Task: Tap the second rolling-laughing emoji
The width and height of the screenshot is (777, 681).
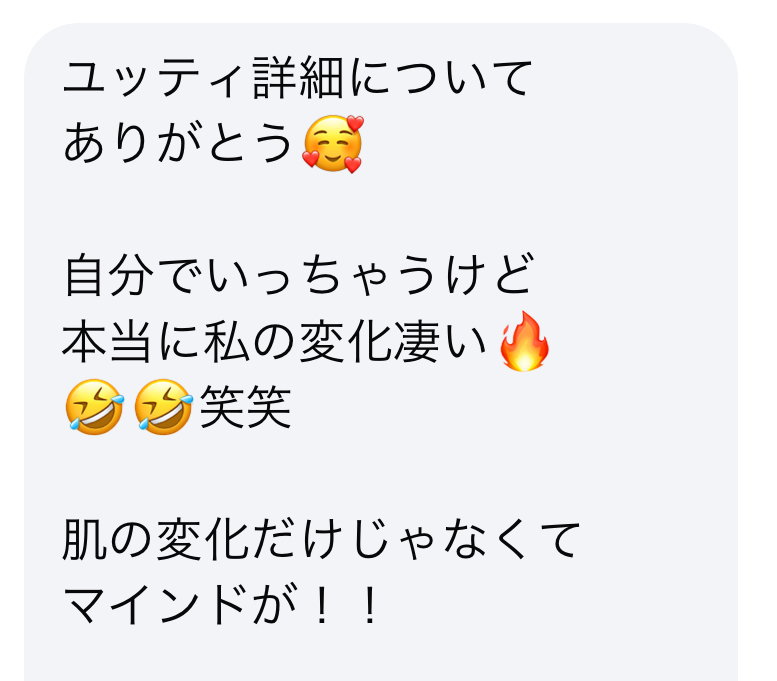Action: (164, 406)
